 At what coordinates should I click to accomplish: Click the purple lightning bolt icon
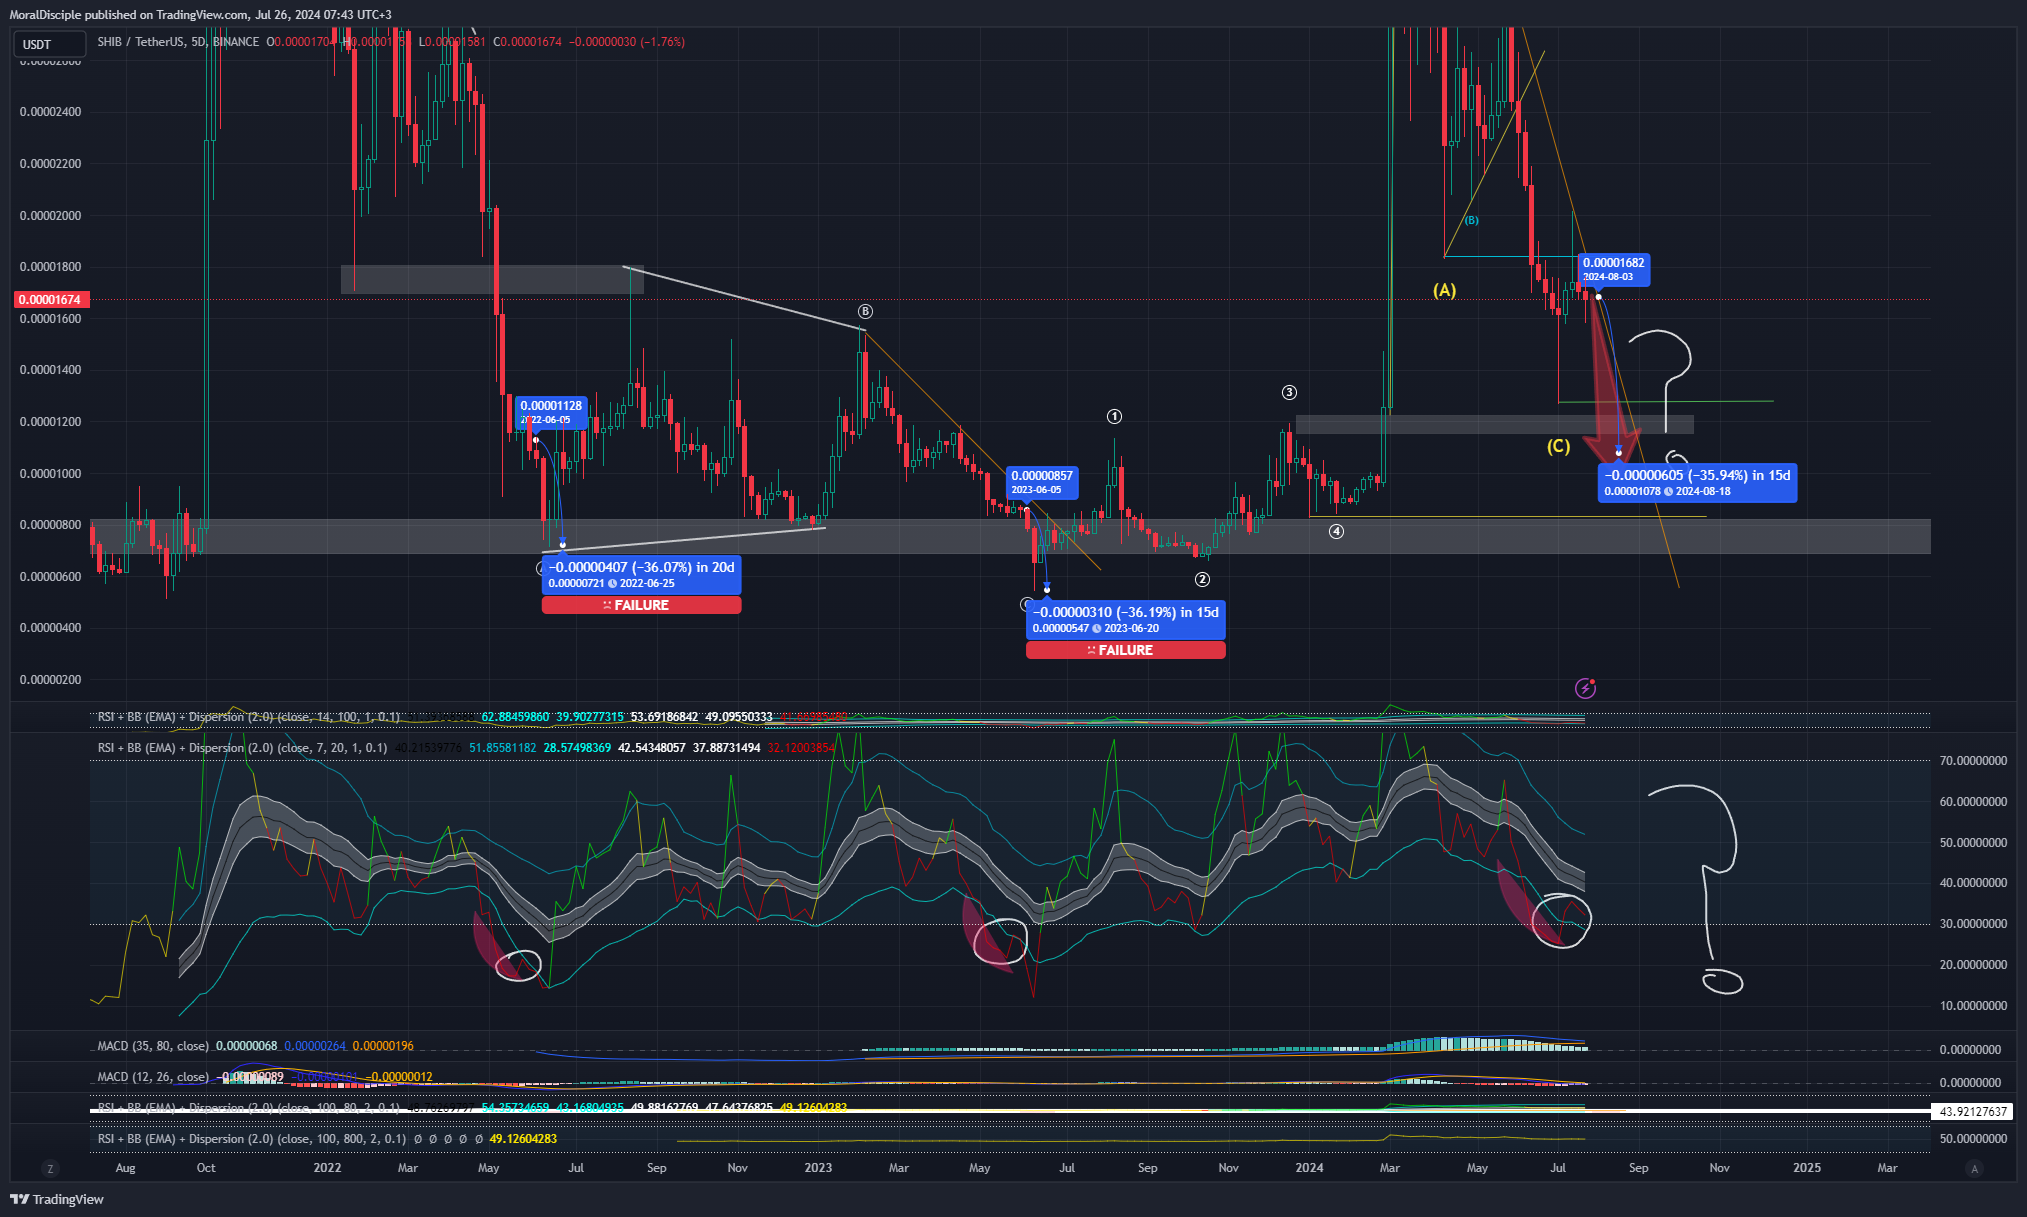click(x=1585, y=688)
